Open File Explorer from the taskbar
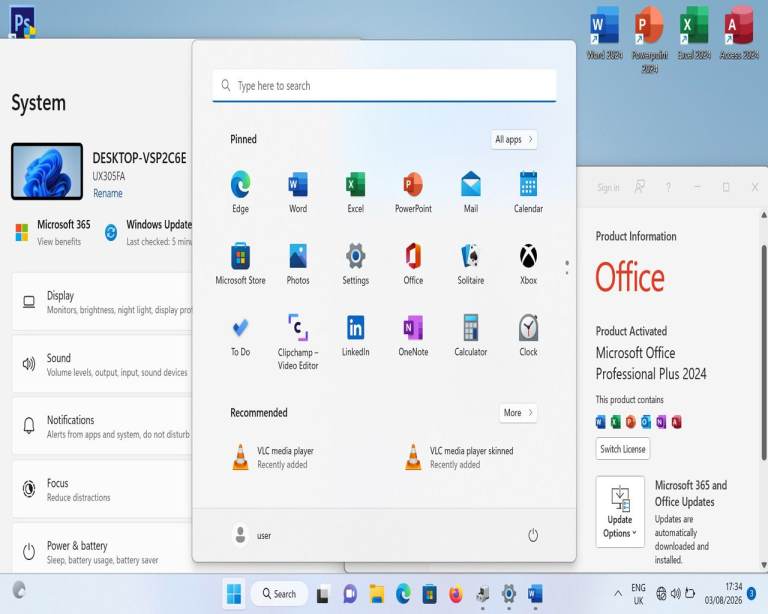 [377, 594]
